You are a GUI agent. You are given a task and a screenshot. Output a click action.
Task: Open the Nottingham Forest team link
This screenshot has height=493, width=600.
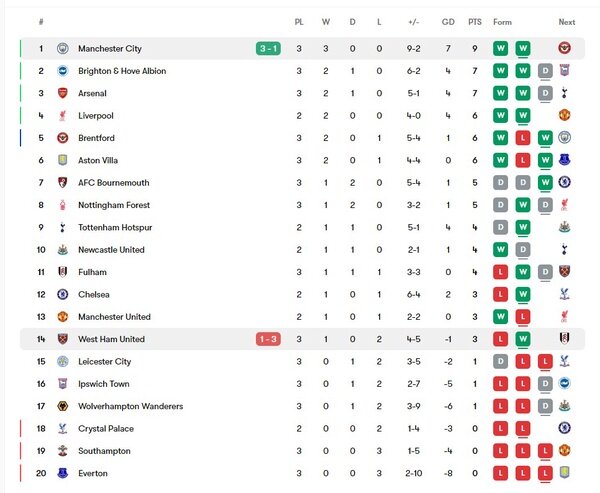pos(115,205)
